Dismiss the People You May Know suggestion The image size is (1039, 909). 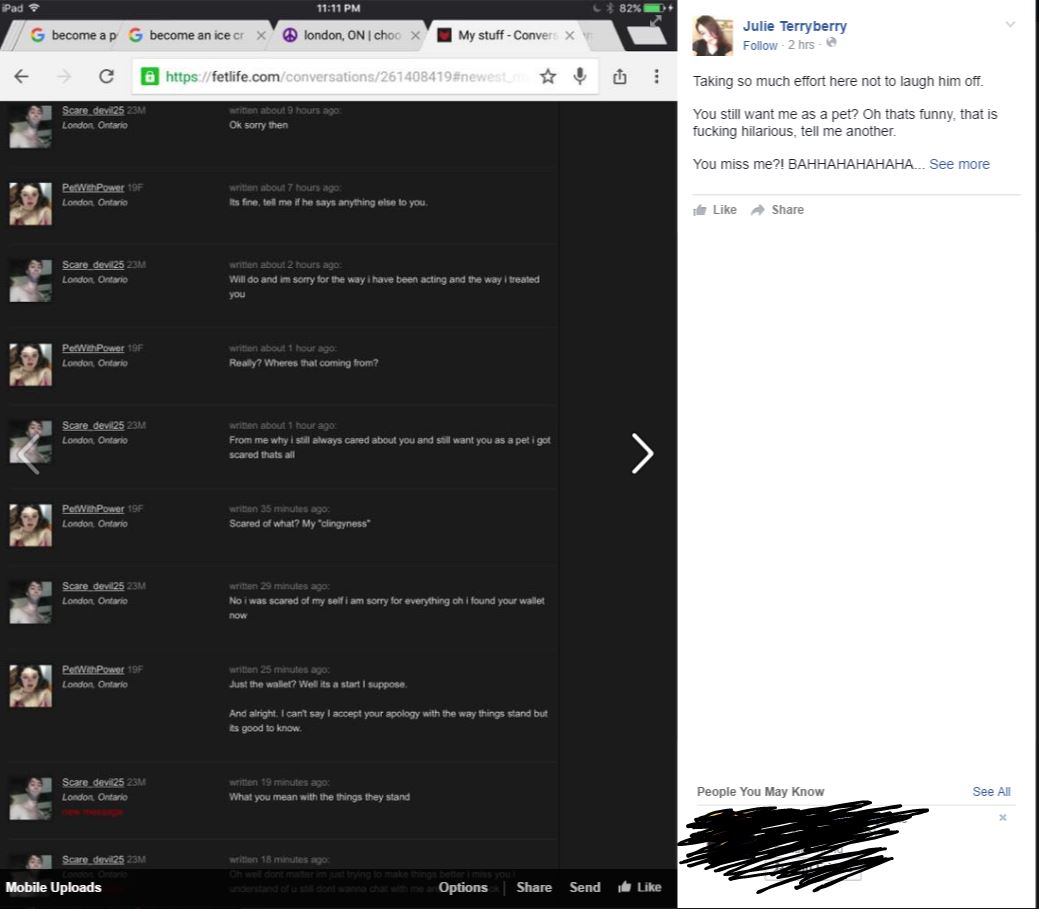[1003, 818]
